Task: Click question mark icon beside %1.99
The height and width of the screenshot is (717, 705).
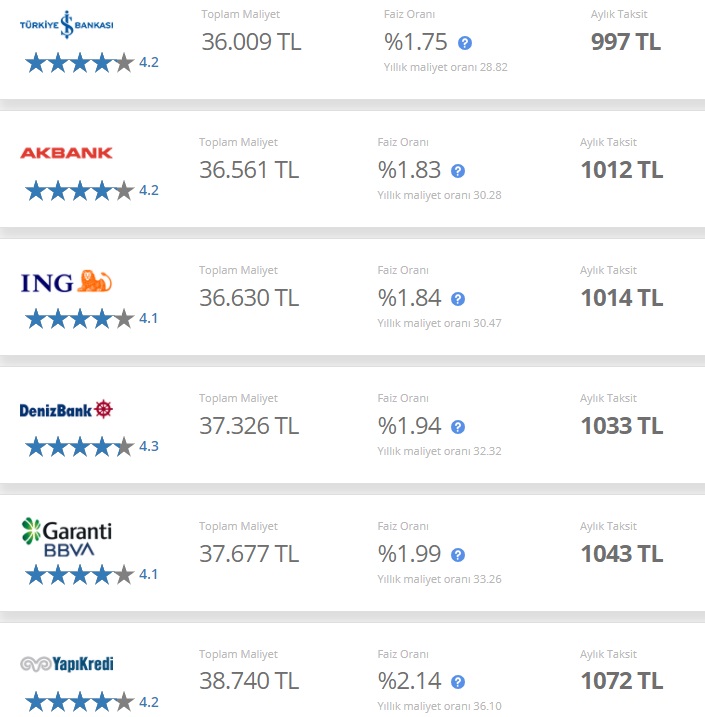Action: (458, 555)
